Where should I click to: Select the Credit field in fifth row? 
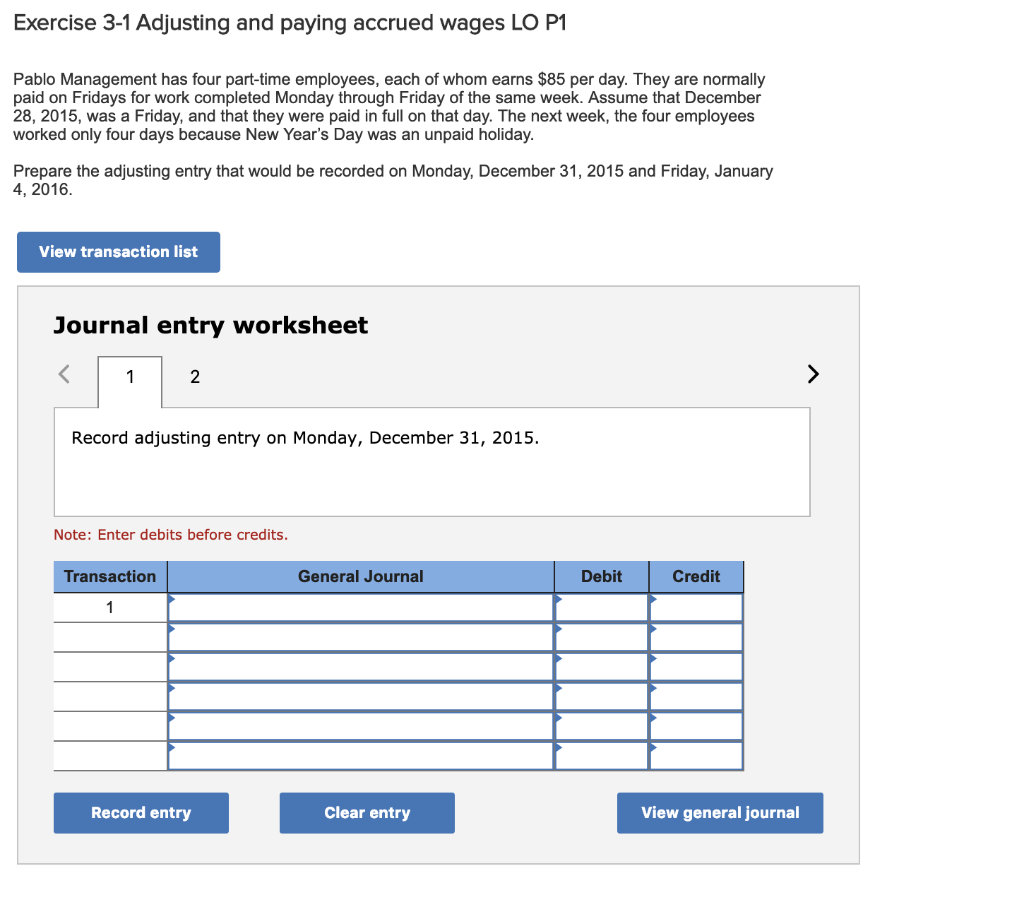point(696,726)
